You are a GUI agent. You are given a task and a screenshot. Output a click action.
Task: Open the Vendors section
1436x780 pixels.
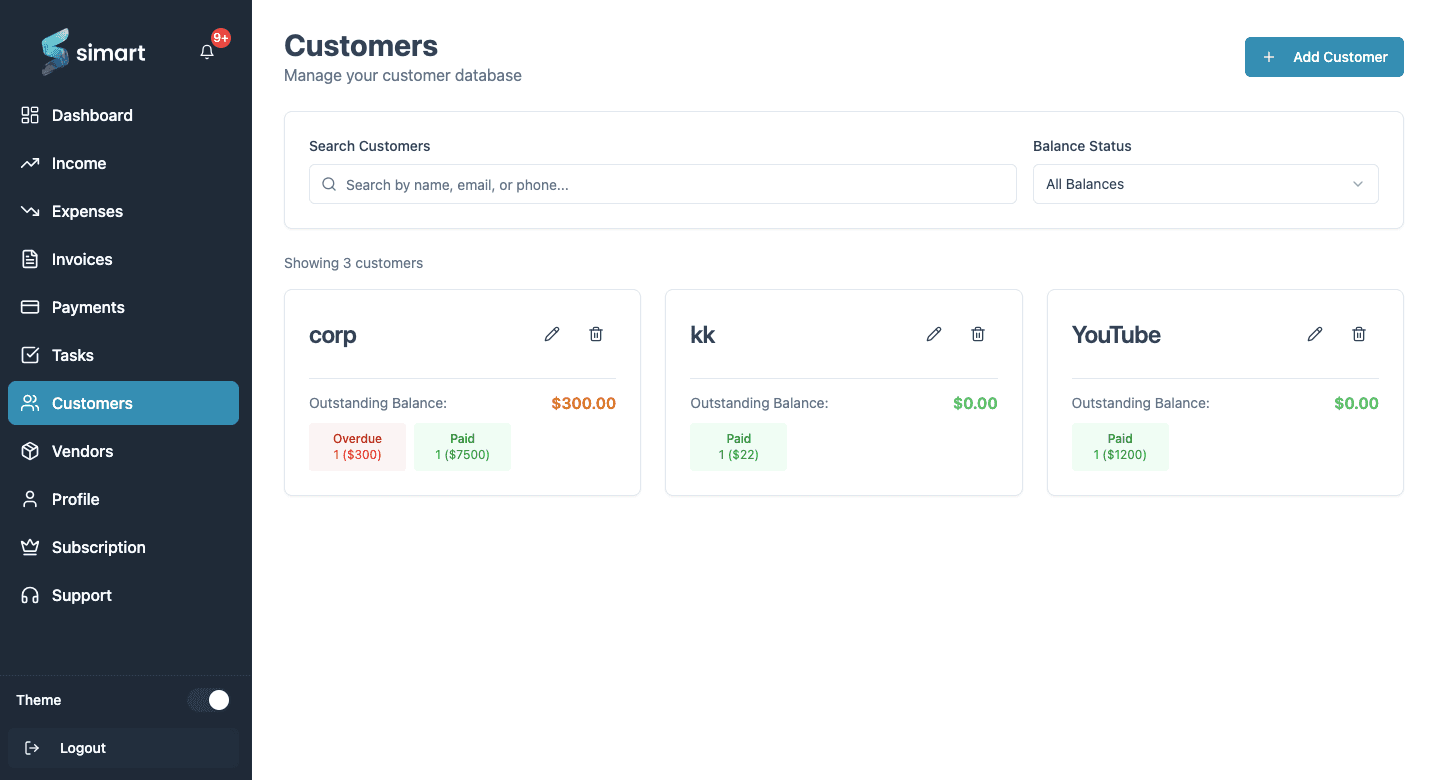click(x=81, y=451)
